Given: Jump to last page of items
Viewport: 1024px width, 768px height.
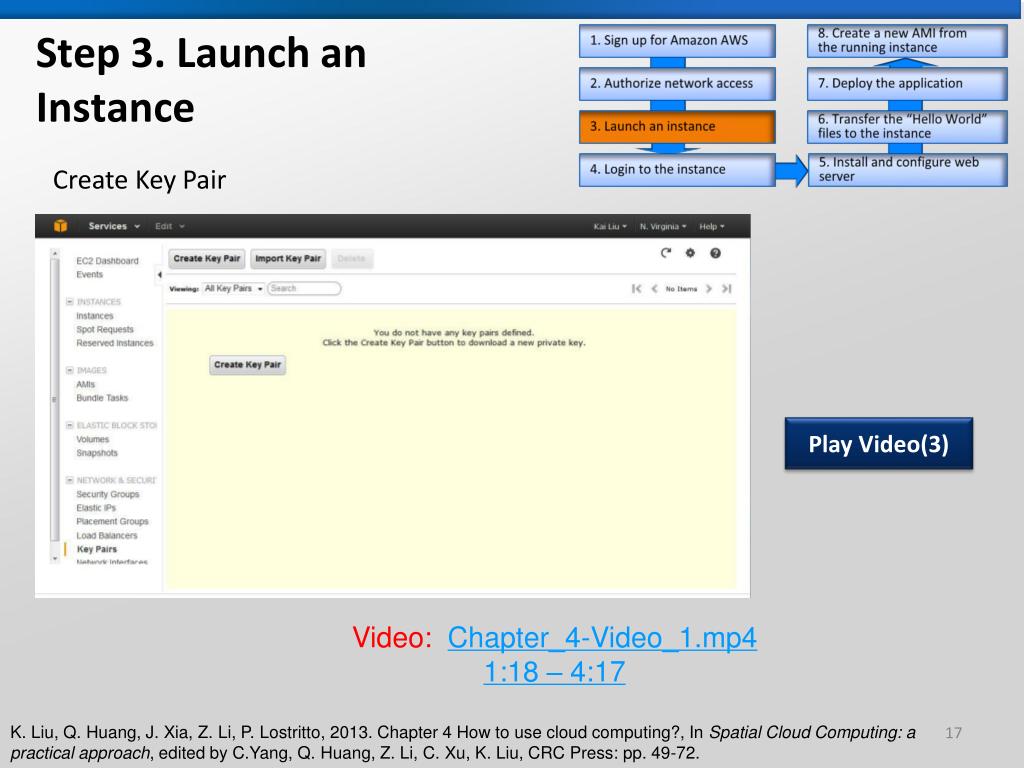Looking at the screenshot, I should pos(727,288).
